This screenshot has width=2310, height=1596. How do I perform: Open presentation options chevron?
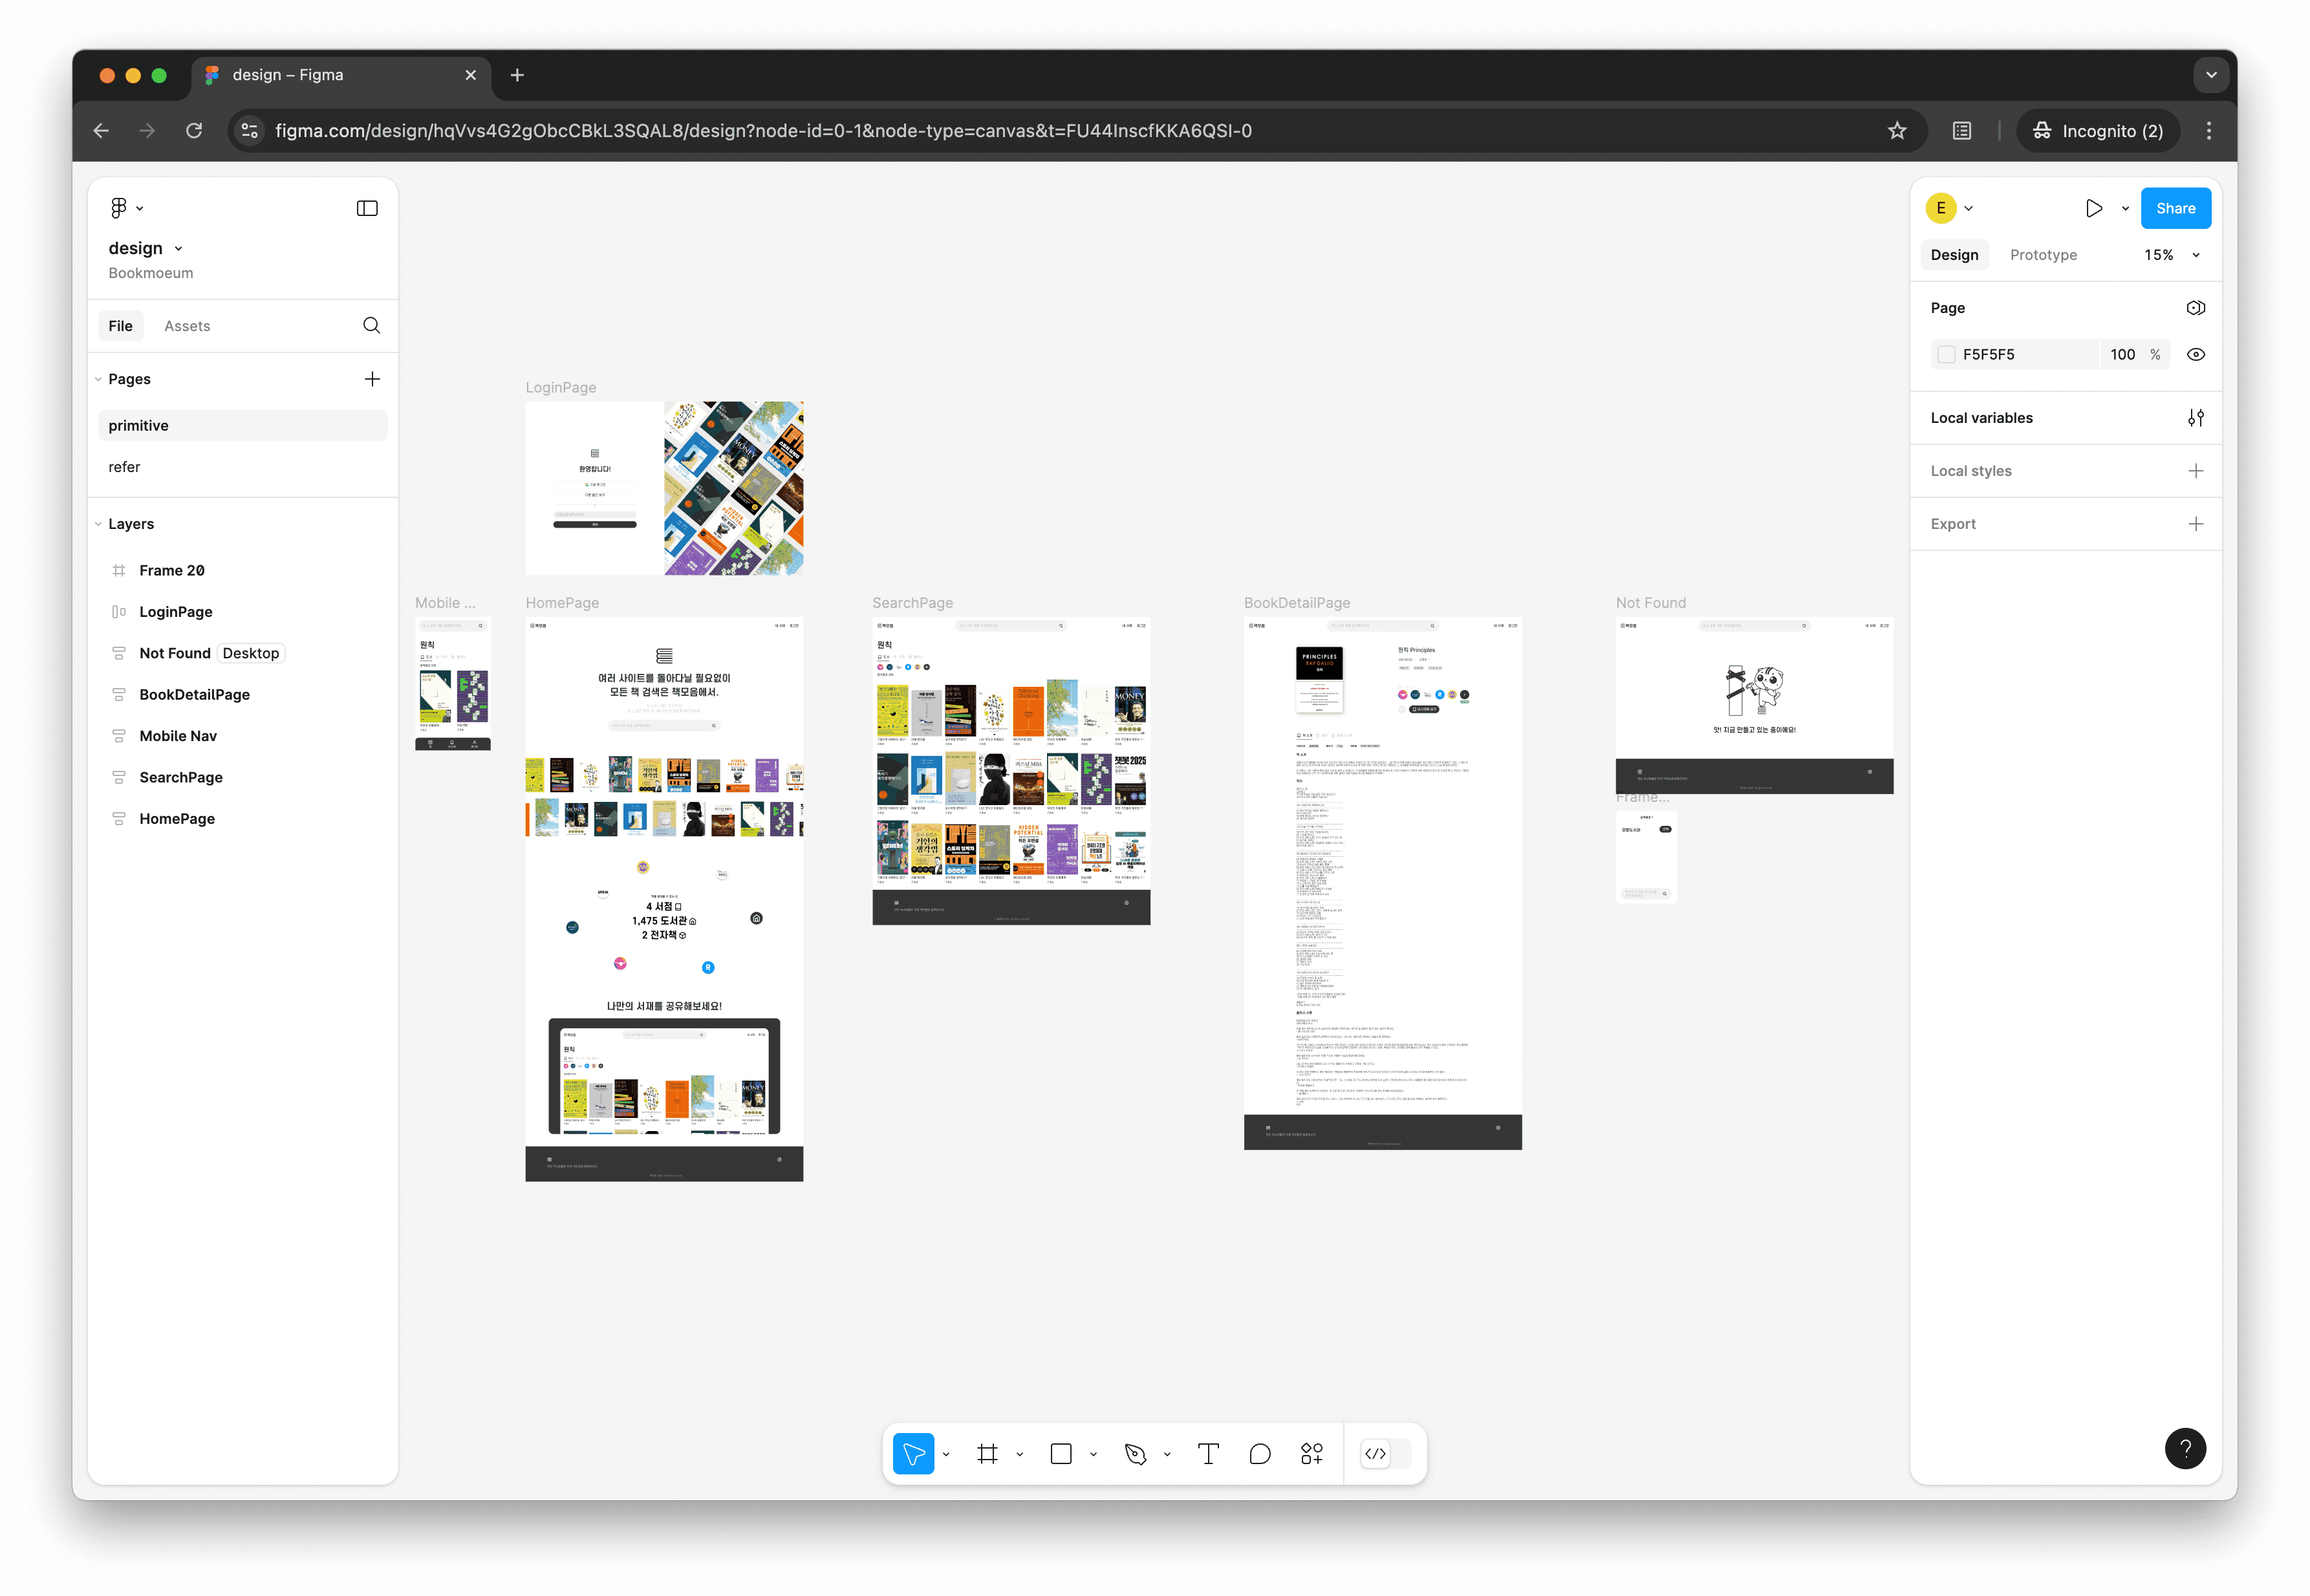2124,209
